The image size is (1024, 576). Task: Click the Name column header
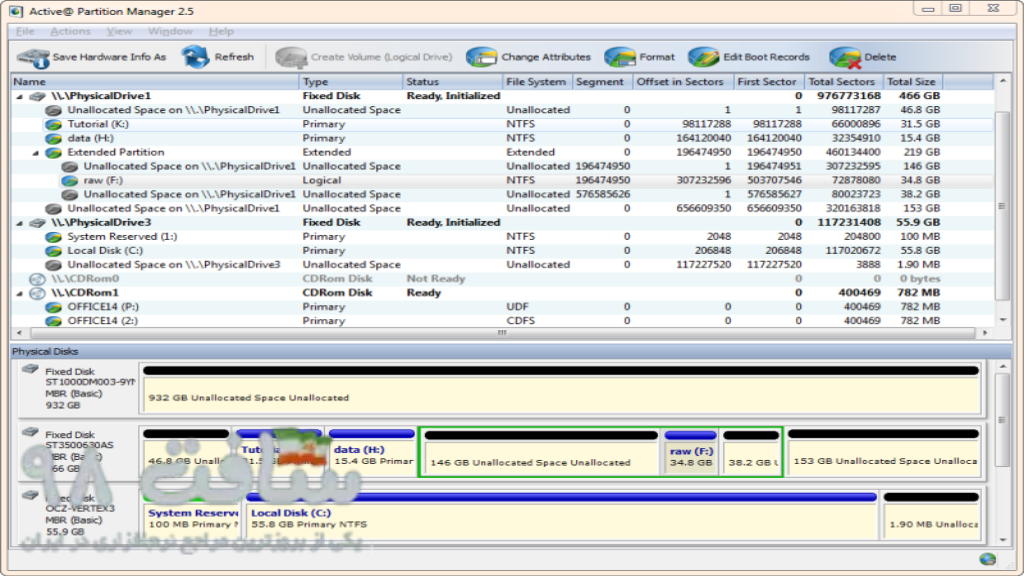[155, 82]
